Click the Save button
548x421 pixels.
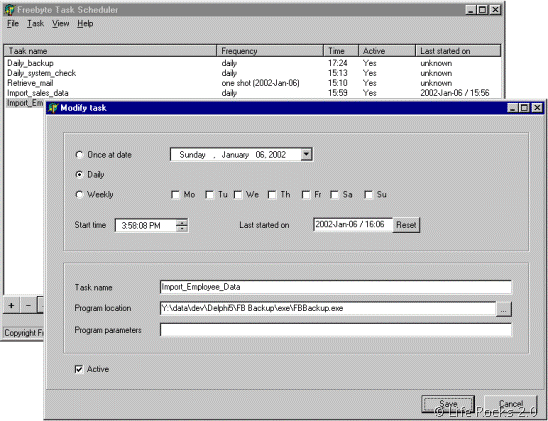pos(448,404)
